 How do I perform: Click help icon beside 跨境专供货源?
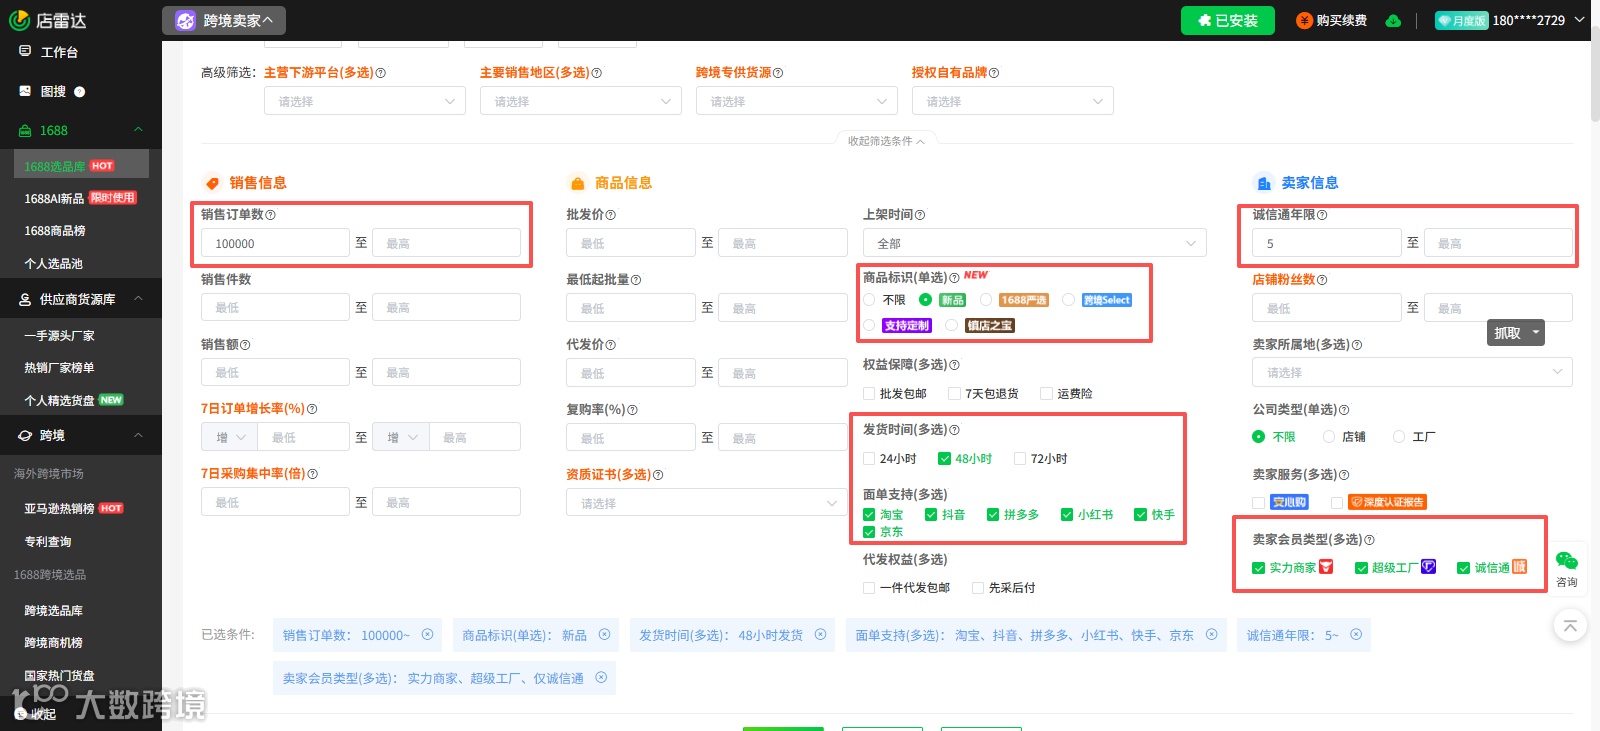pos(778,73)
